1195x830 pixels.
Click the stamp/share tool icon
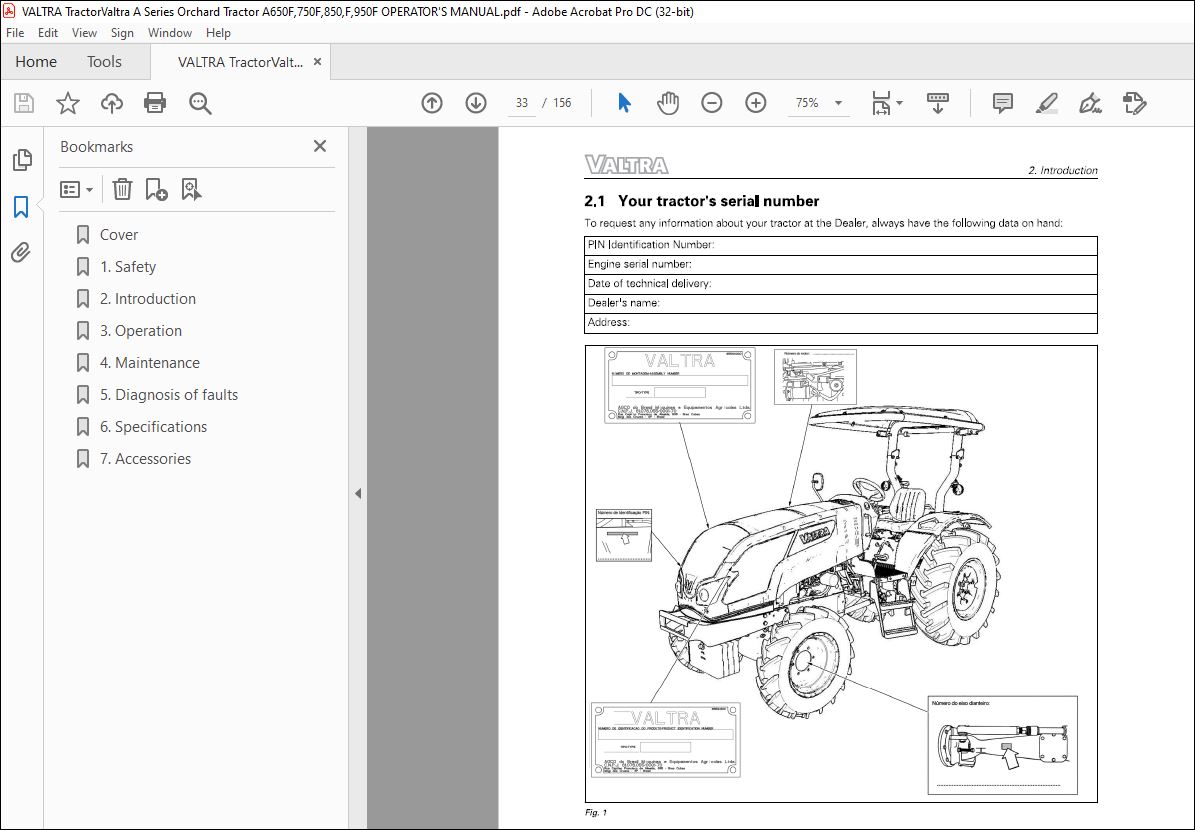[x=1135, y=103]
